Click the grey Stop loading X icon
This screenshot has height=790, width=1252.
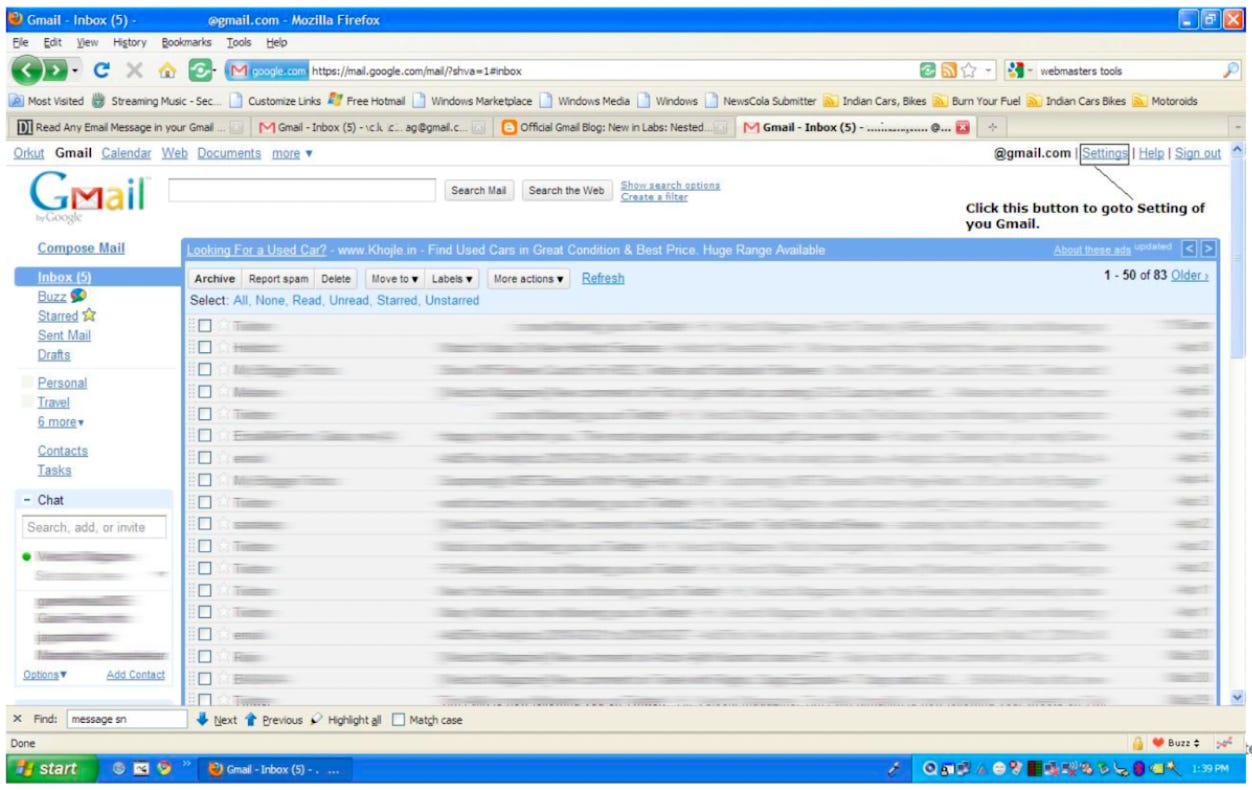tap(135, 71)
